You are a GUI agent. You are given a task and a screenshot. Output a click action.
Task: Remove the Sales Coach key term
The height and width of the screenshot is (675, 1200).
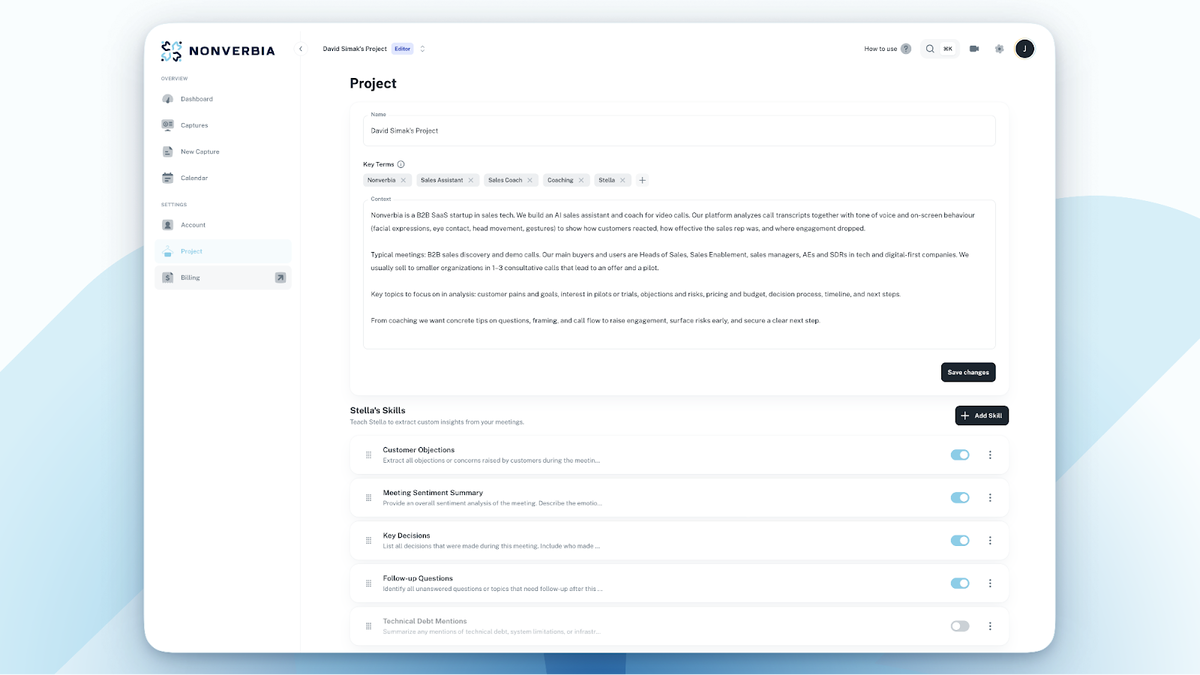point(530,180)
